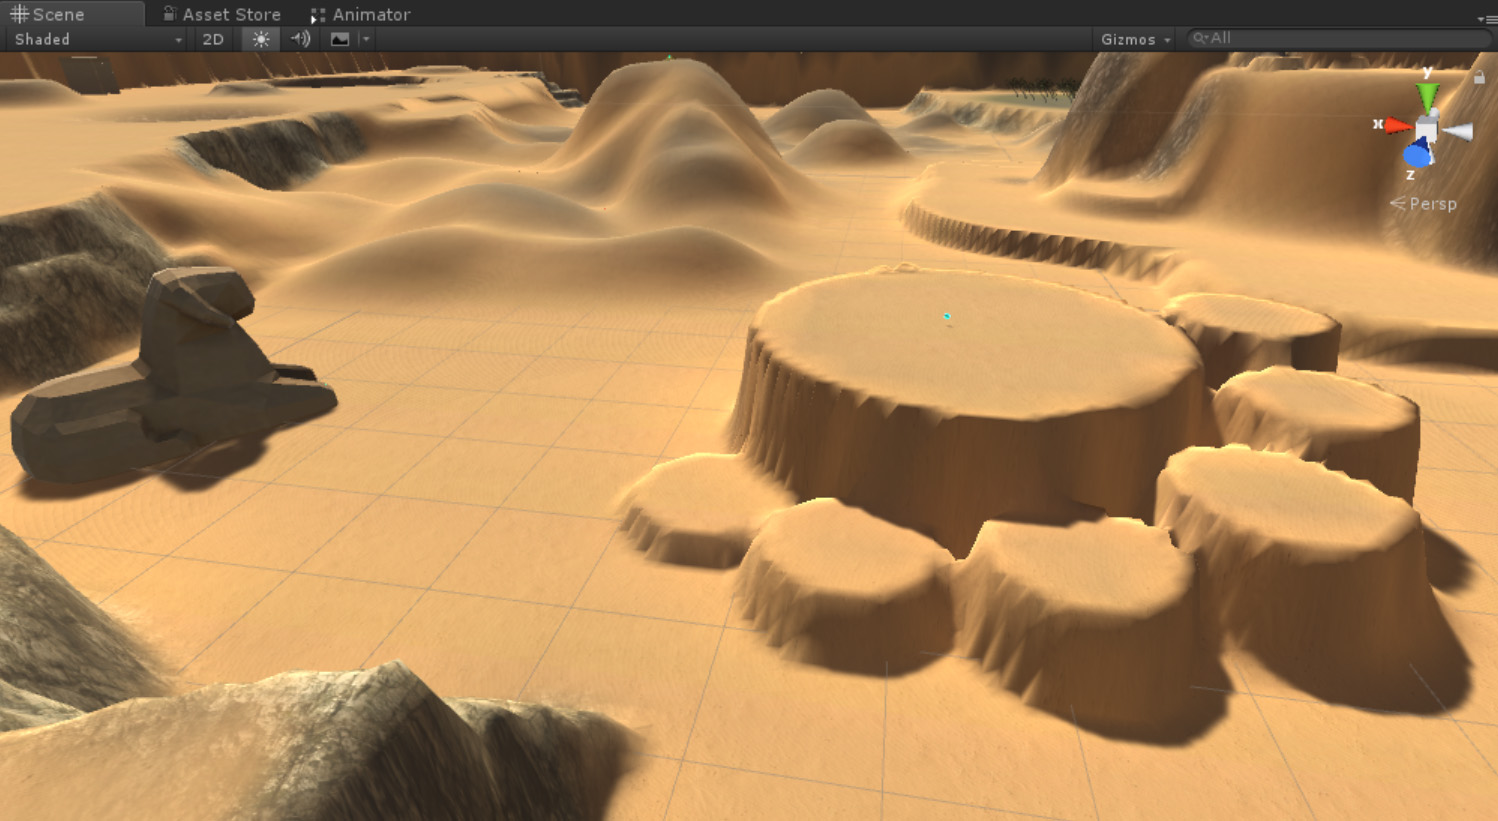1498x821 pixels.
Task: Click the gray axis cone on the gizmo
Action: pos(1457,131)
